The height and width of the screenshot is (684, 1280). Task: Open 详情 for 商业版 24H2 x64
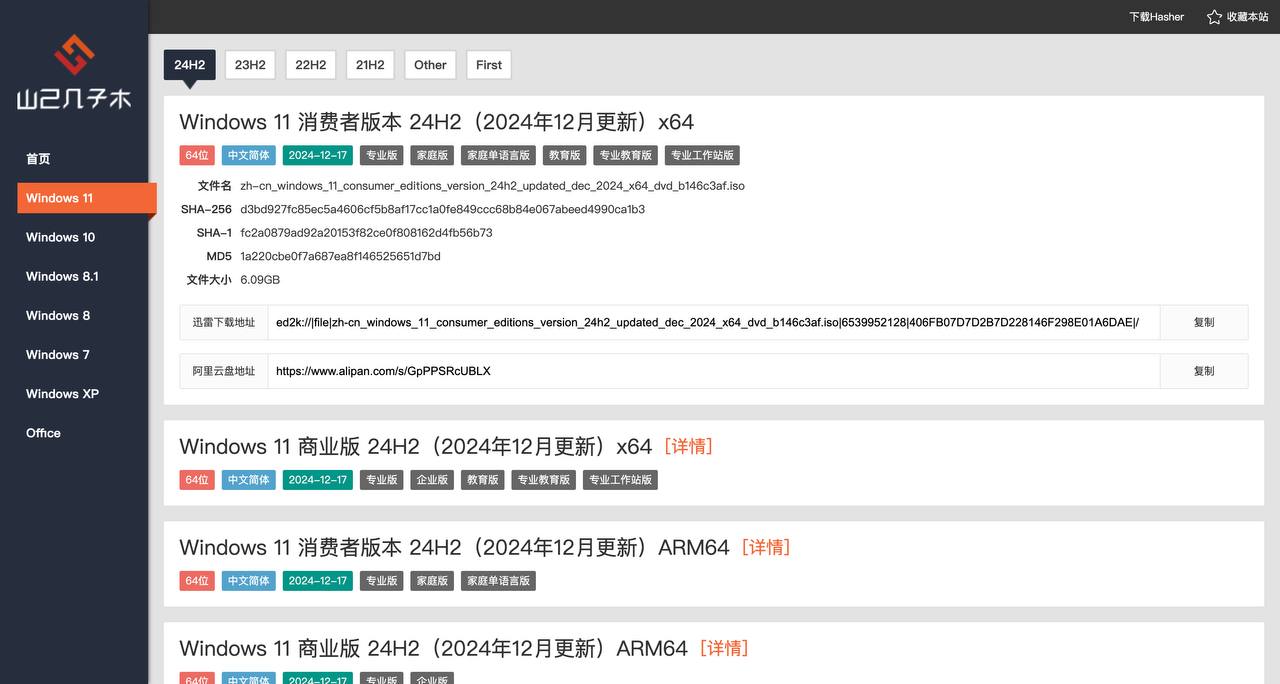[x=689, y=446]
